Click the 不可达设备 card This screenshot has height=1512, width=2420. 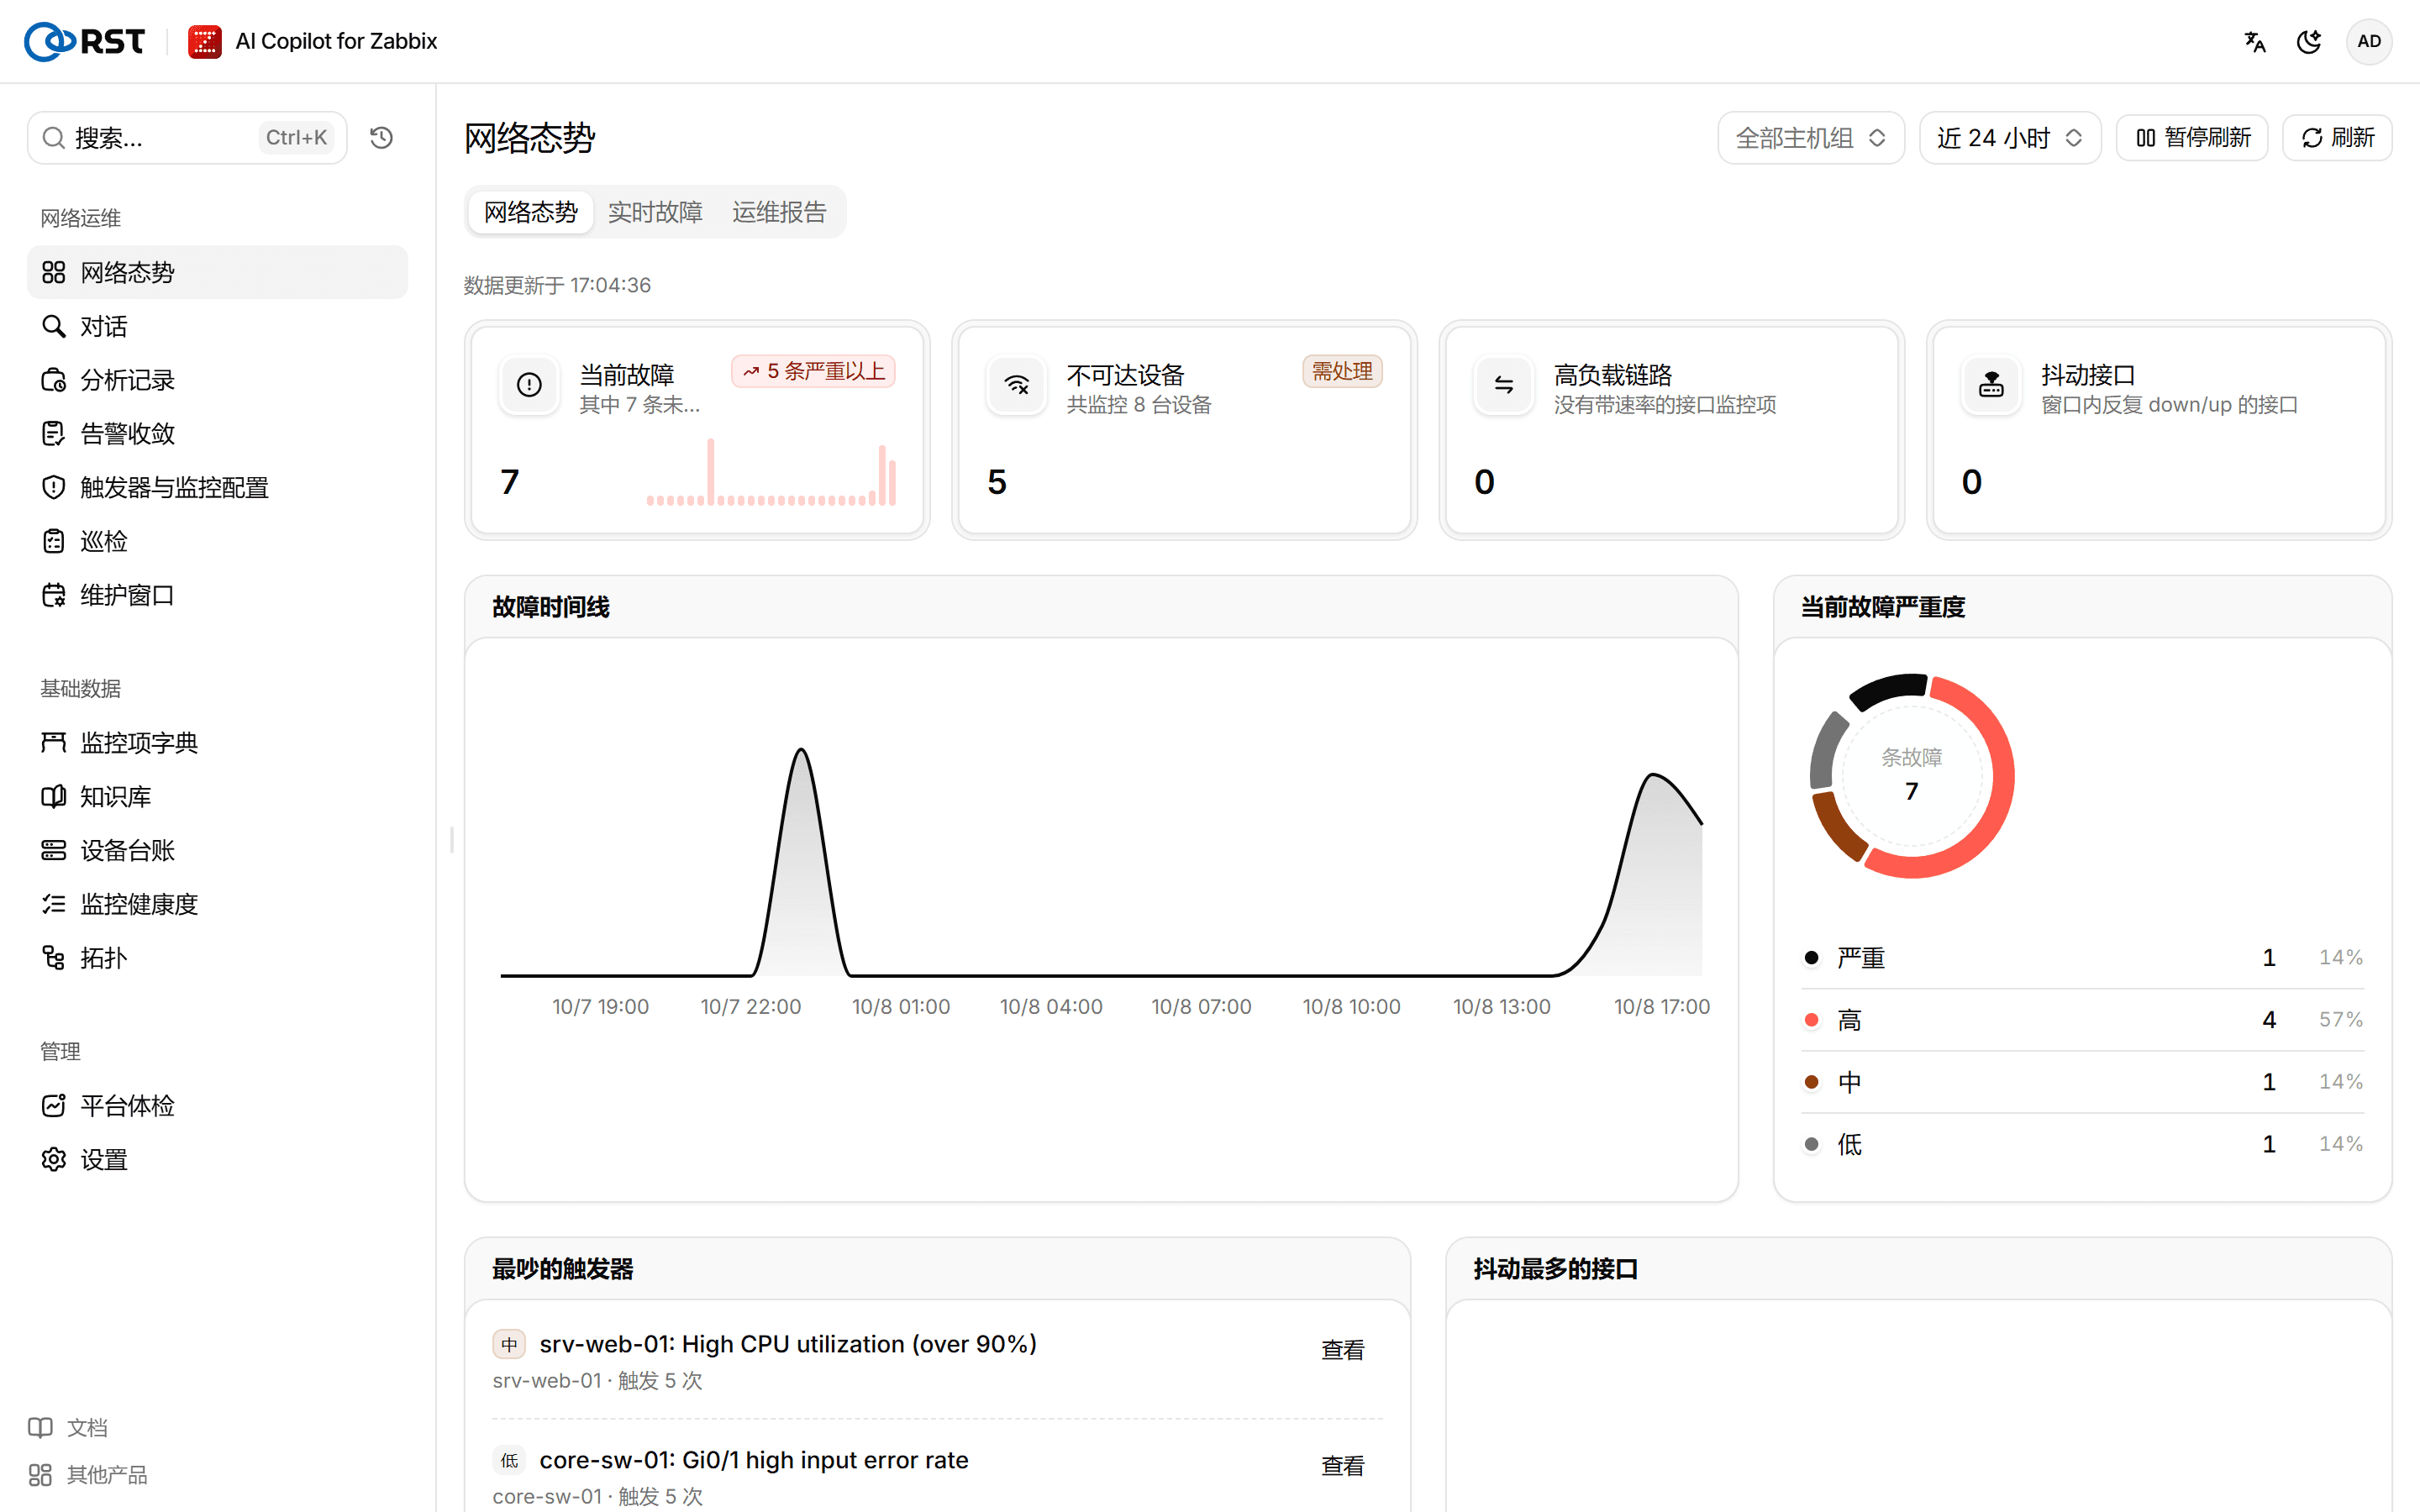tap(1184, 430)
